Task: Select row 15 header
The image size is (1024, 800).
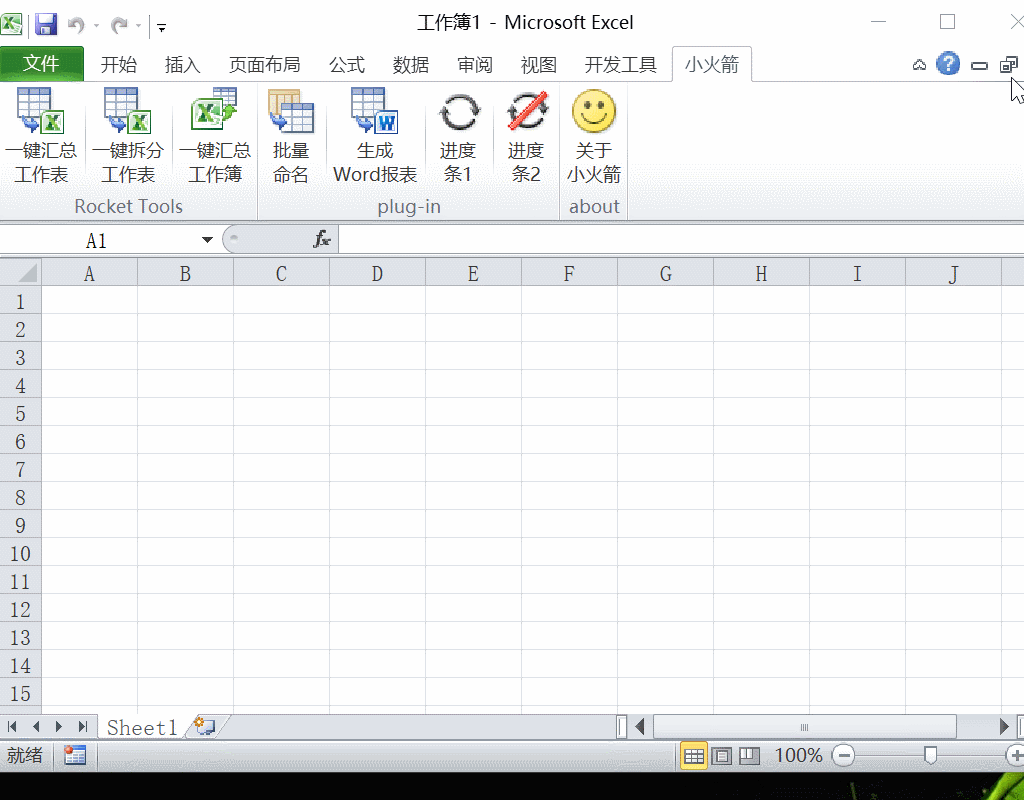Action: [21, 693]
